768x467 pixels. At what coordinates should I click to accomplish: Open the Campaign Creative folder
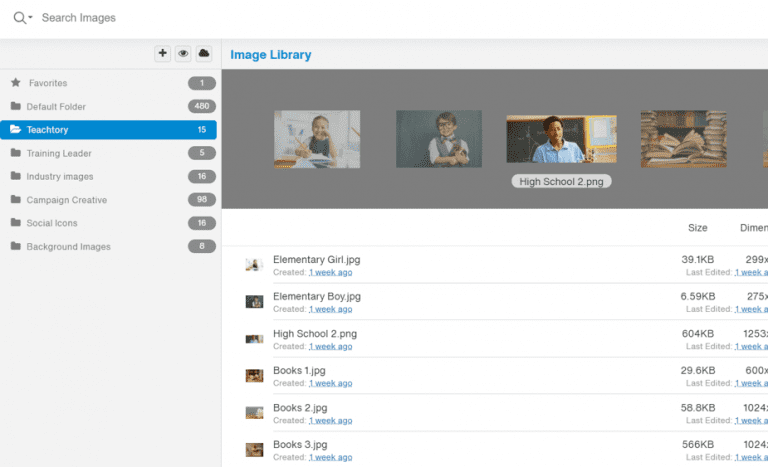click(66, 200)
